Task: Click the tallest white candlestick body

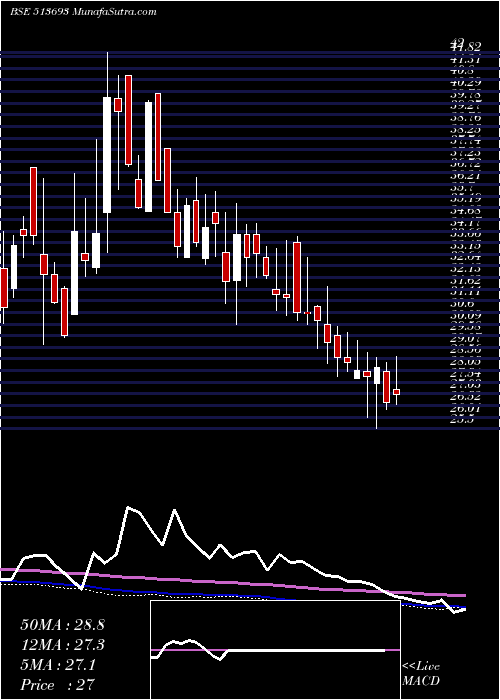Action: click(x=107, y=155)
